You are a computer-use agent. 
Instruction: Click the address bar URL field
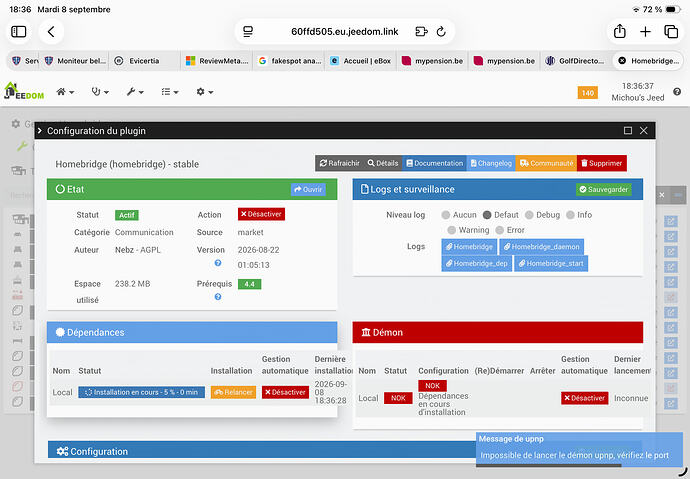click(345, 32)
